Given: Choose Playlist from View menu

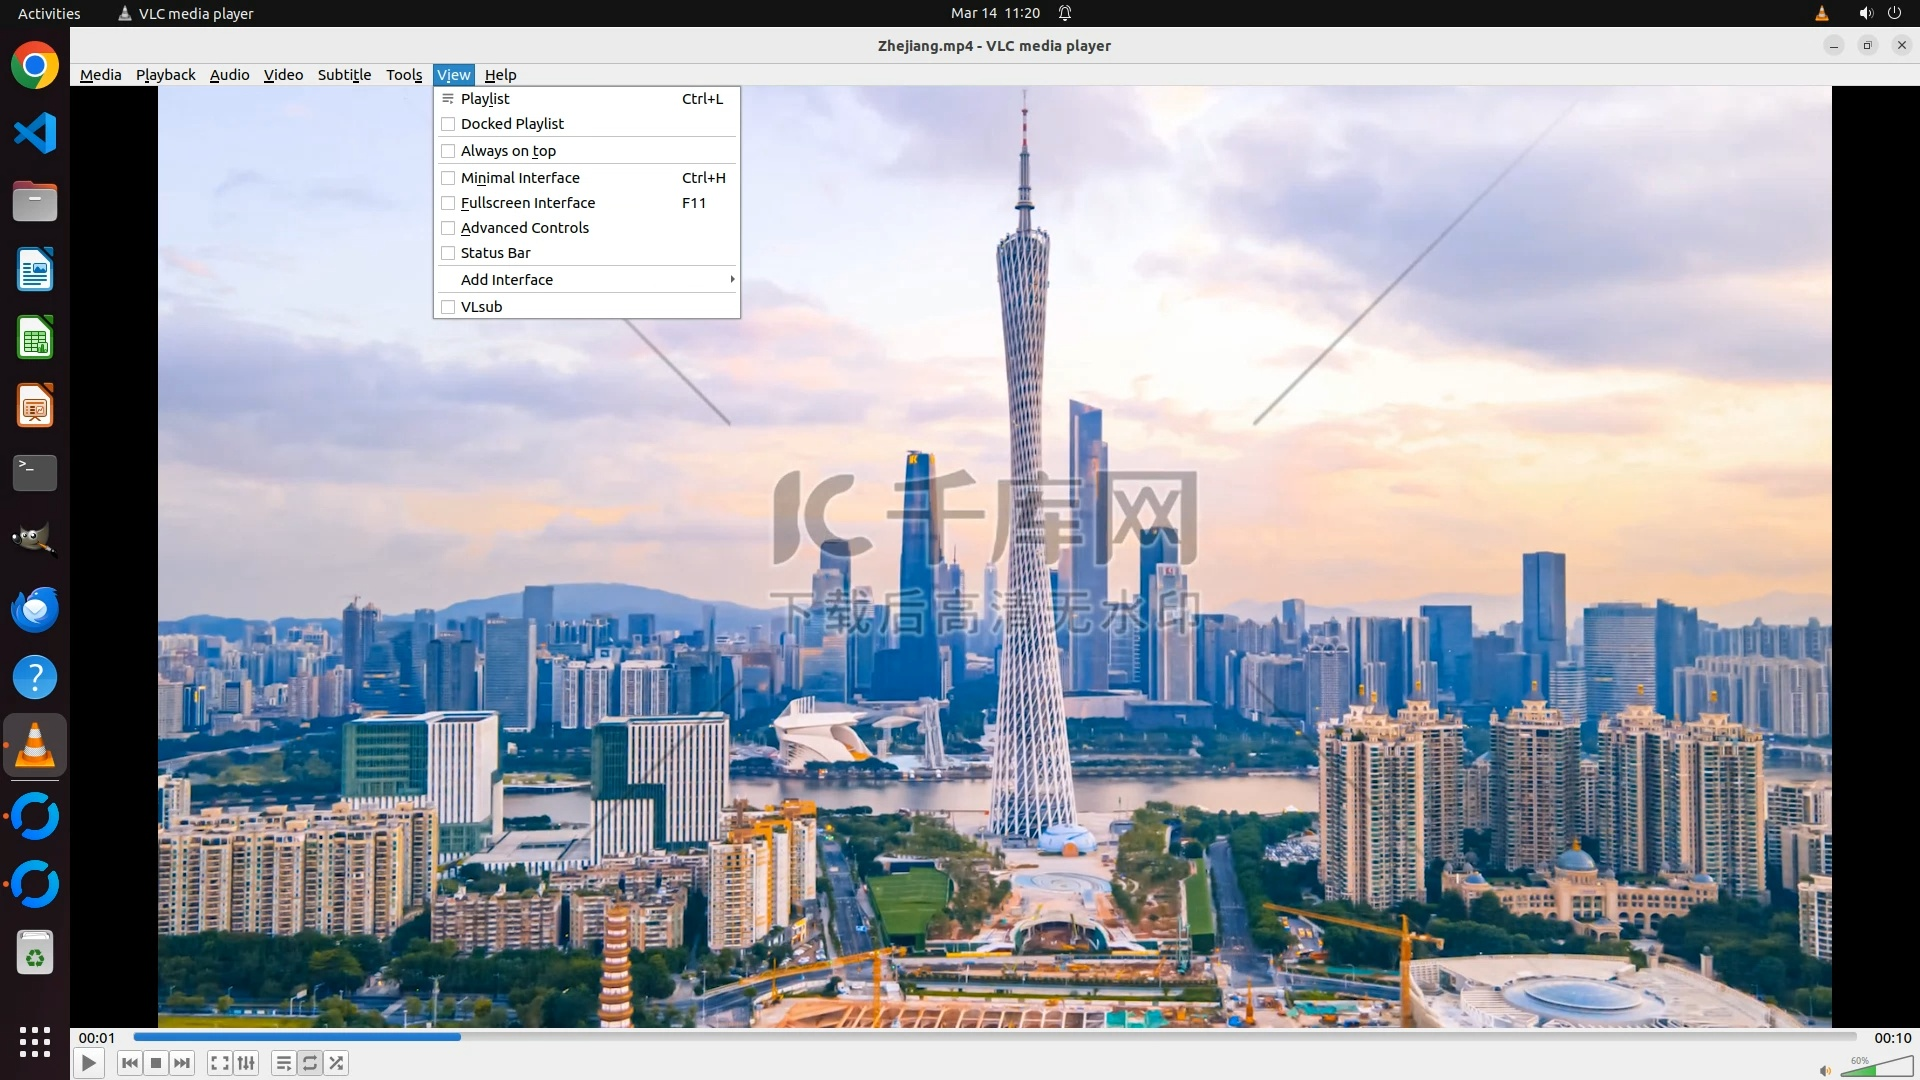Looking at the screenshot, I should pos(485,99).
